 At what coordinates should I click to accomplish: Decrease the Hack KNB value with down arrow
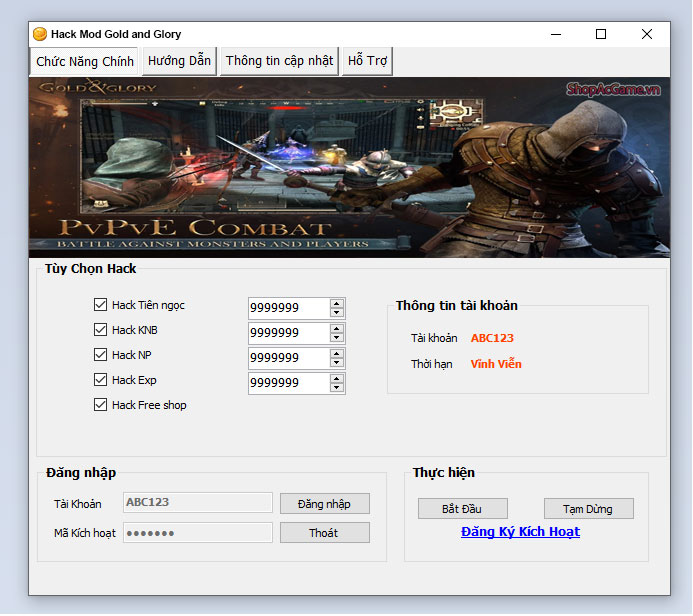point(336,338)
